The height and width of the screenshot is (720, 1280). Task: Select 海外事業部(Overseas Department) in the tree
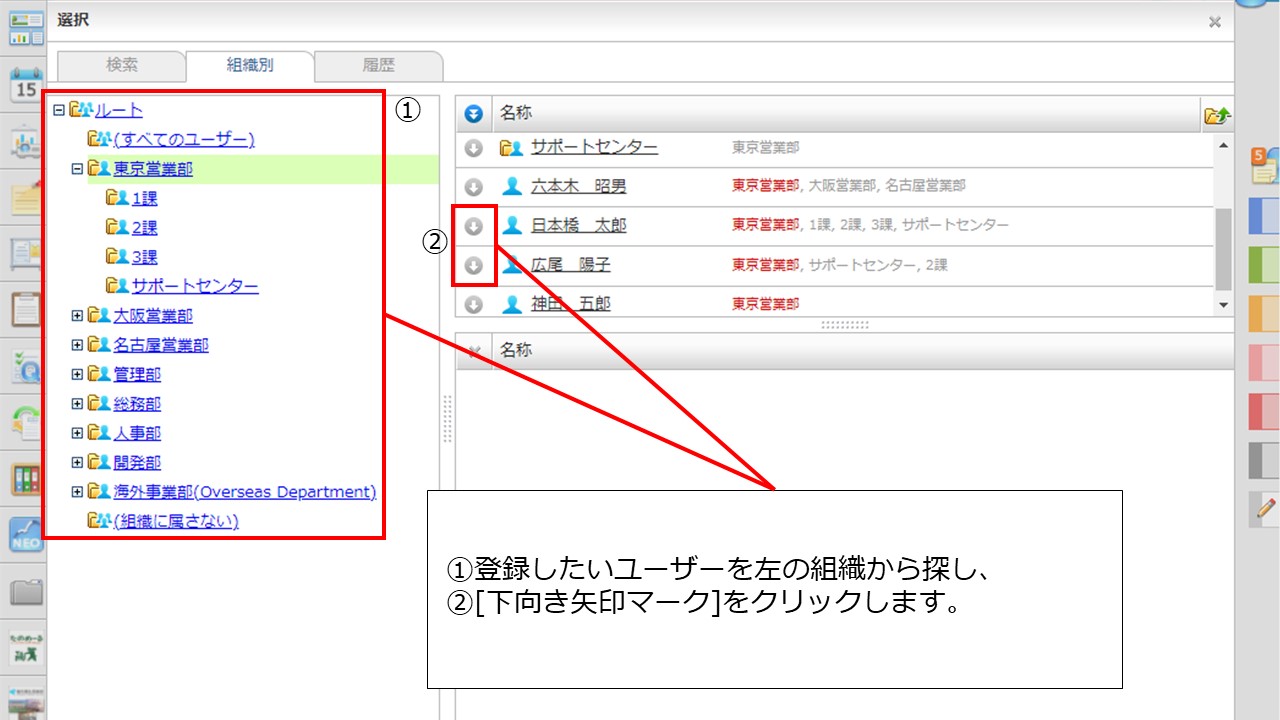(x=245, y=492)
